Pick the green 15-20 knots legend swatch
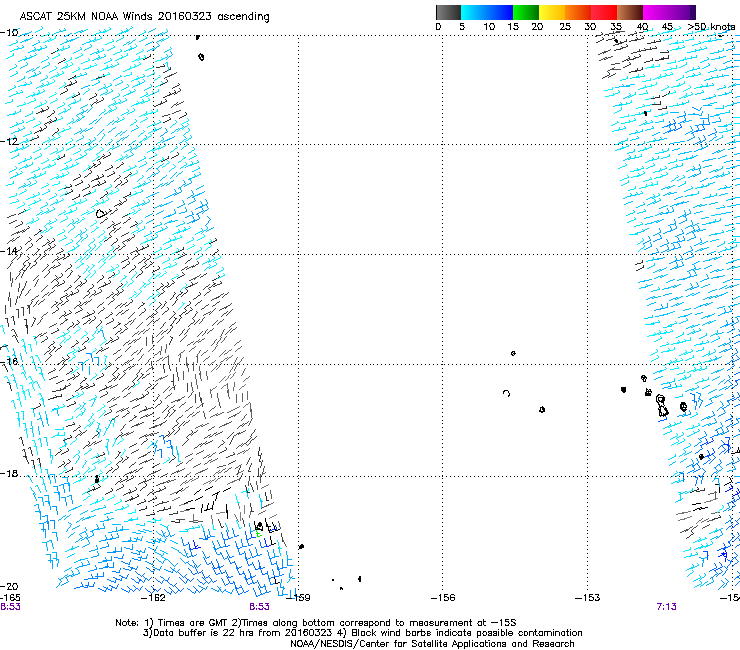Image resolution: width=740 pixels, height=650 pixels. [526, 12]
